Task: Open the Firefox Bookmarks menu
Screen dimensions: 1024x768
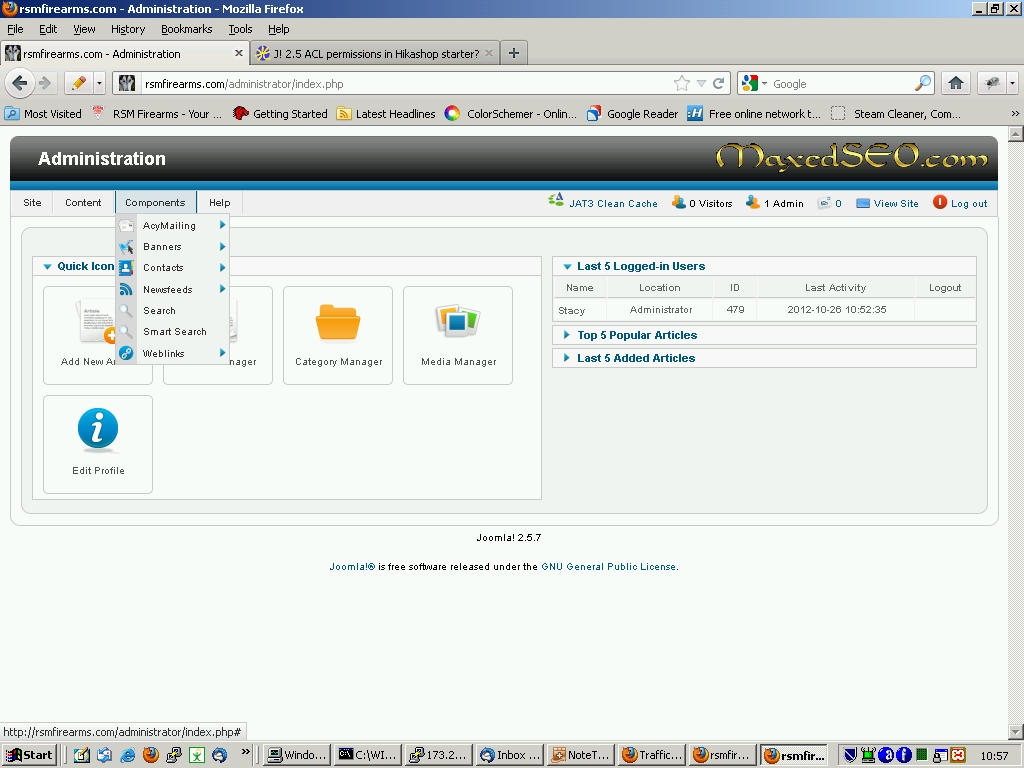Action: [187, 29]
